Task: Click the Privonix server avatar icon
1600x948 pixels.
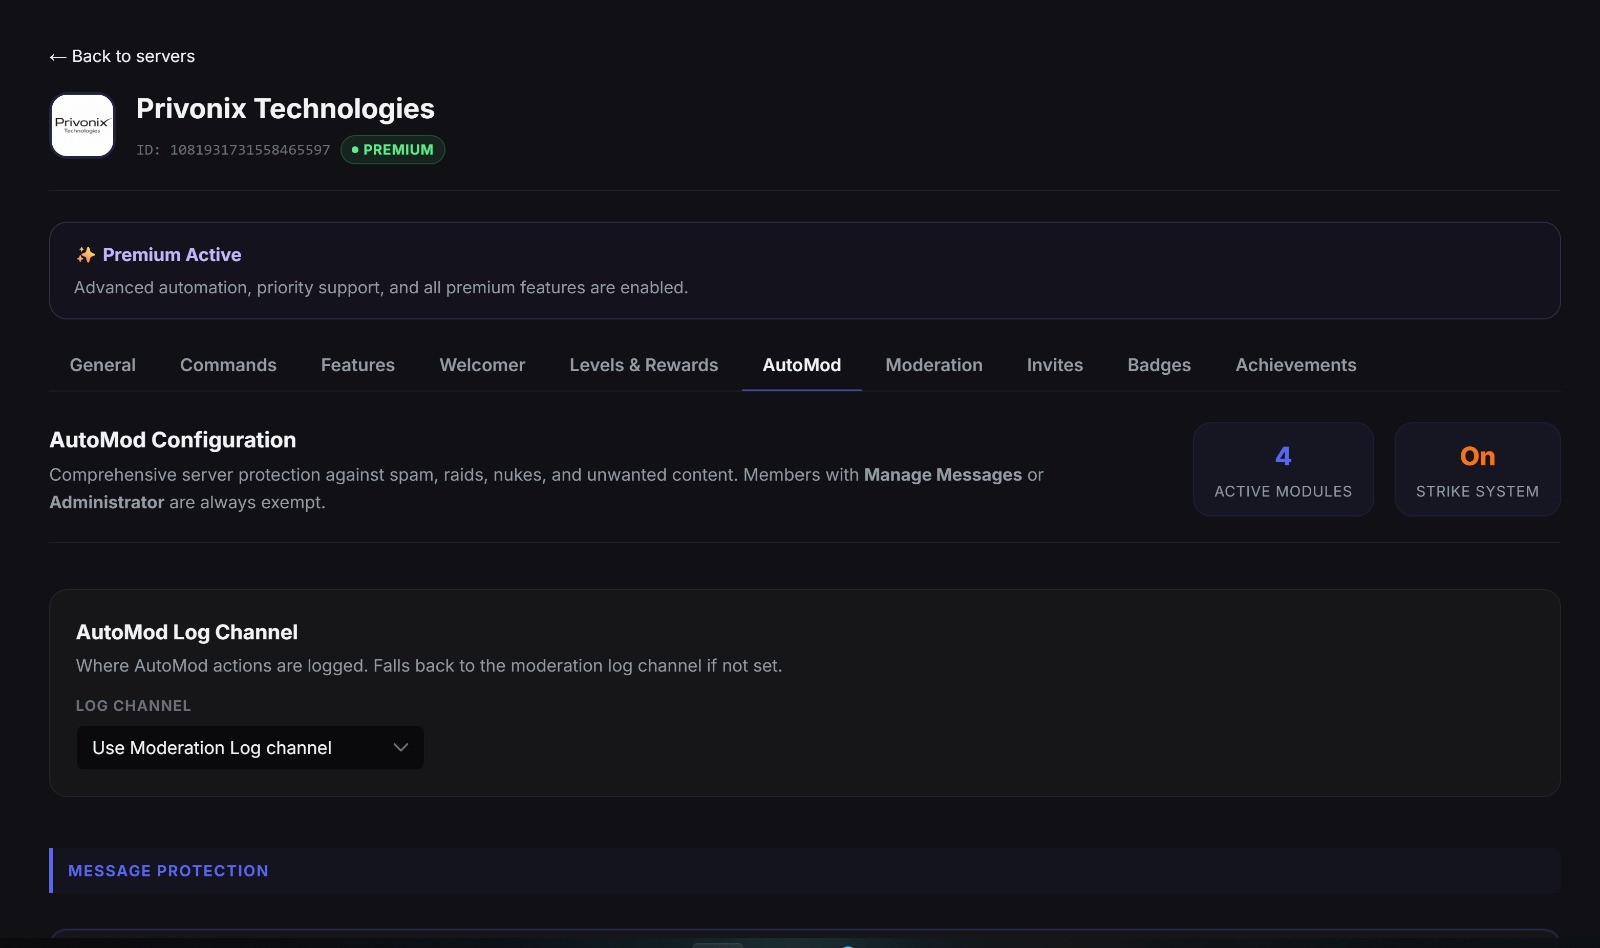Action: point(81,125)
